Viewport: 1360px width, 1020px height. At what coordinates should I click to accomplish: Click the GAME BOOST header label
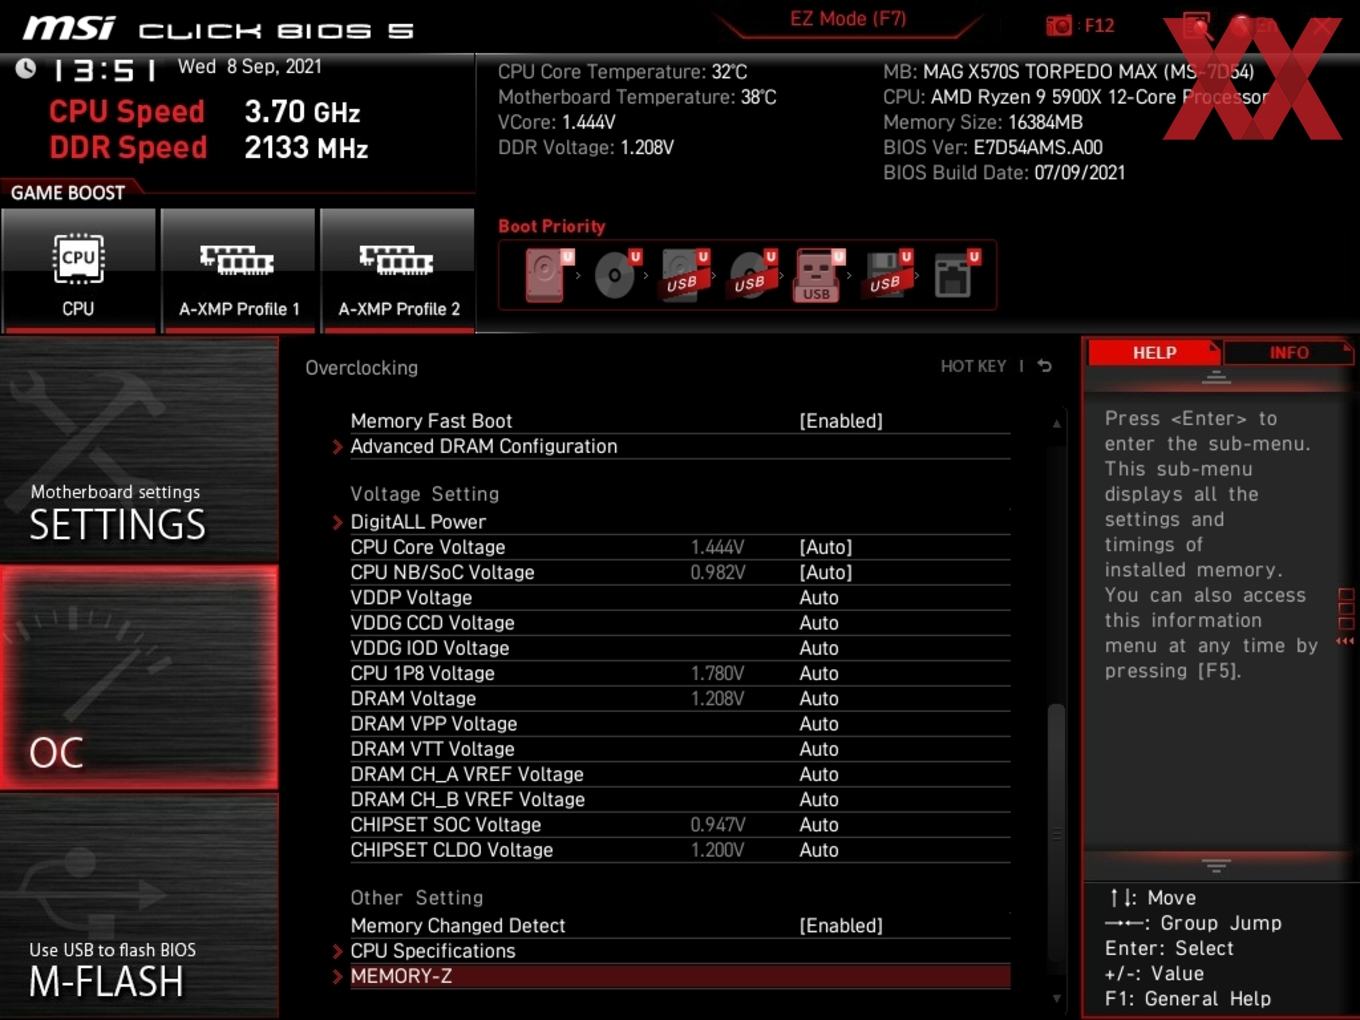click(68, 193)
